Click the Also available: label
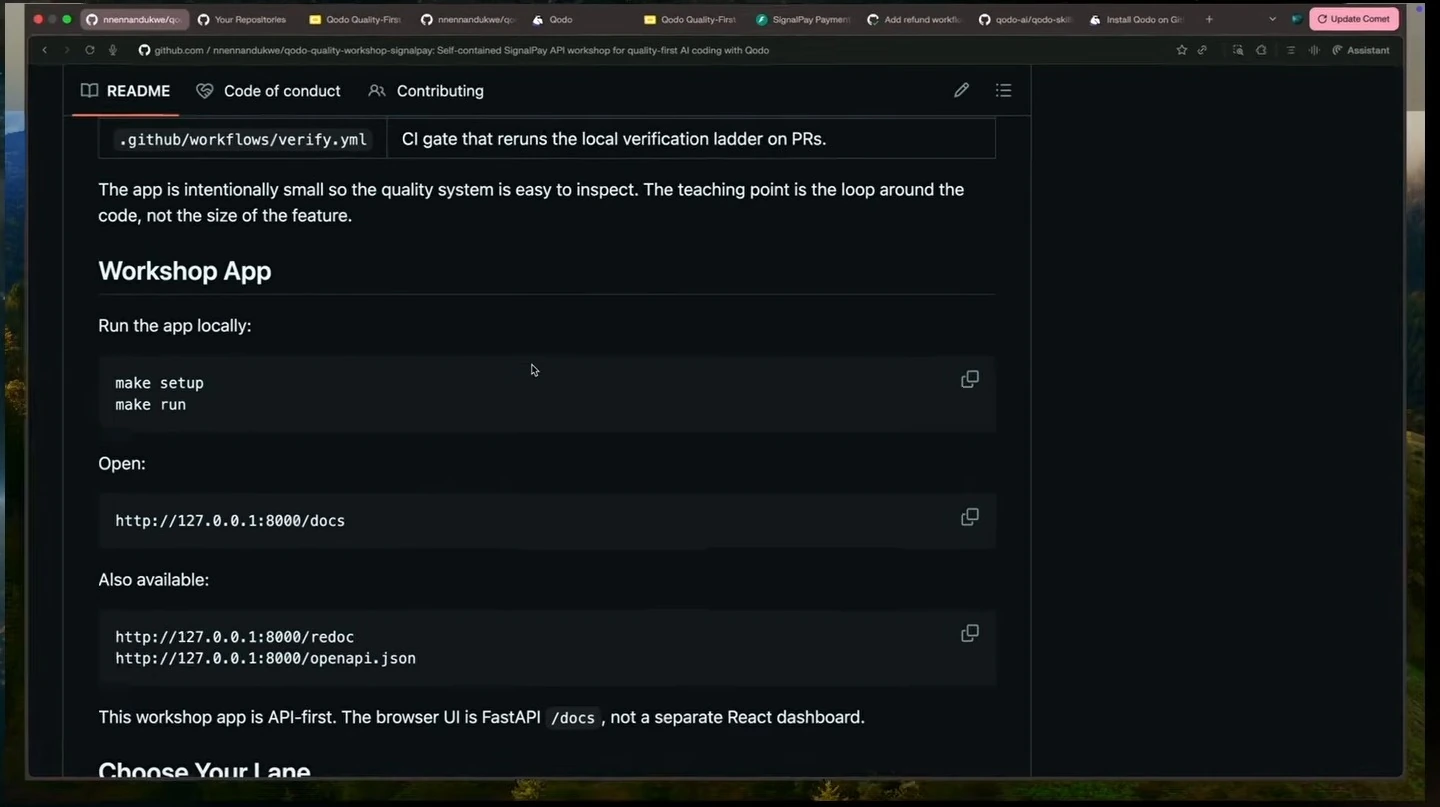 [153, 580]
